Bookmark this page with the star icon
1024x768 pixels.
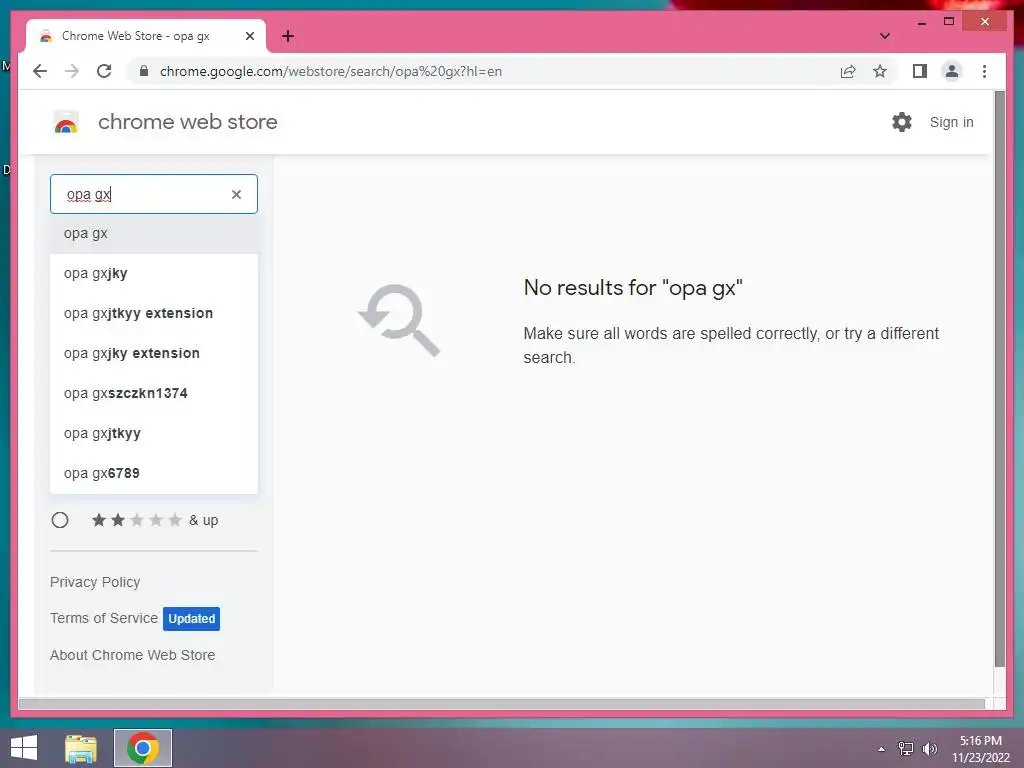point(880,71)
